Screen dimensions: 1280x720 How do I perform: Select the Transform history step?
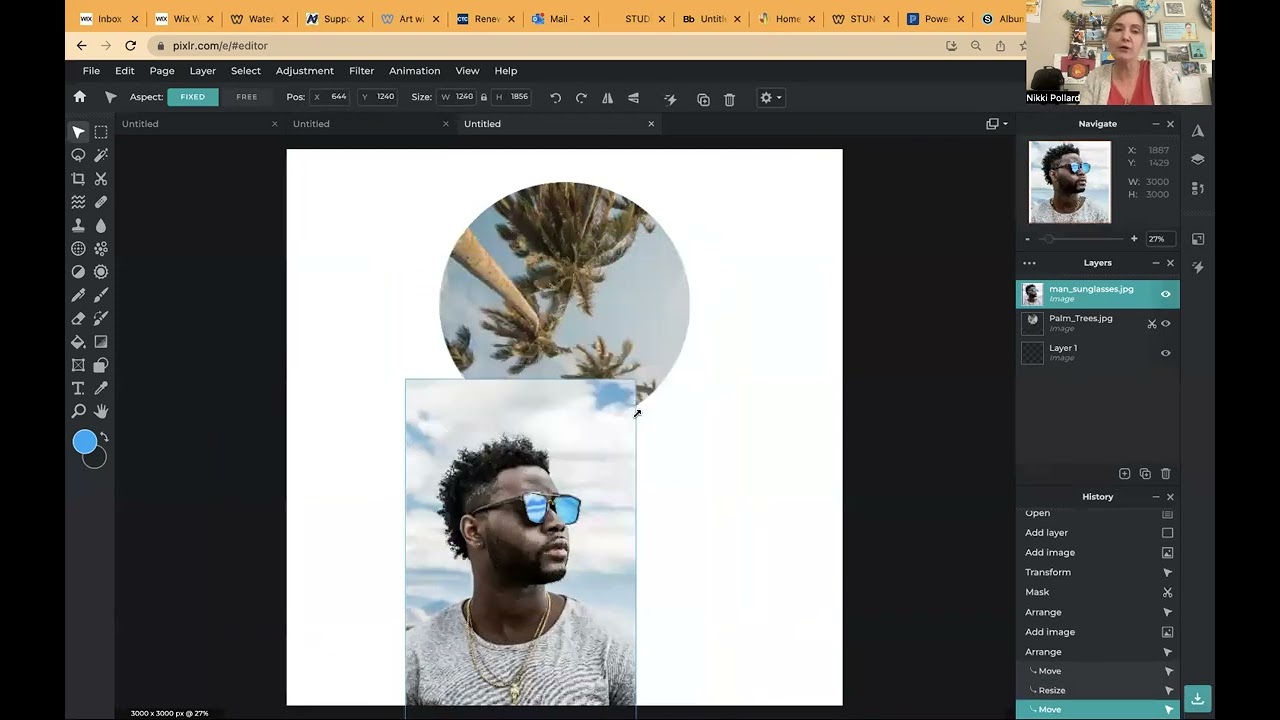pos(1098,572)
